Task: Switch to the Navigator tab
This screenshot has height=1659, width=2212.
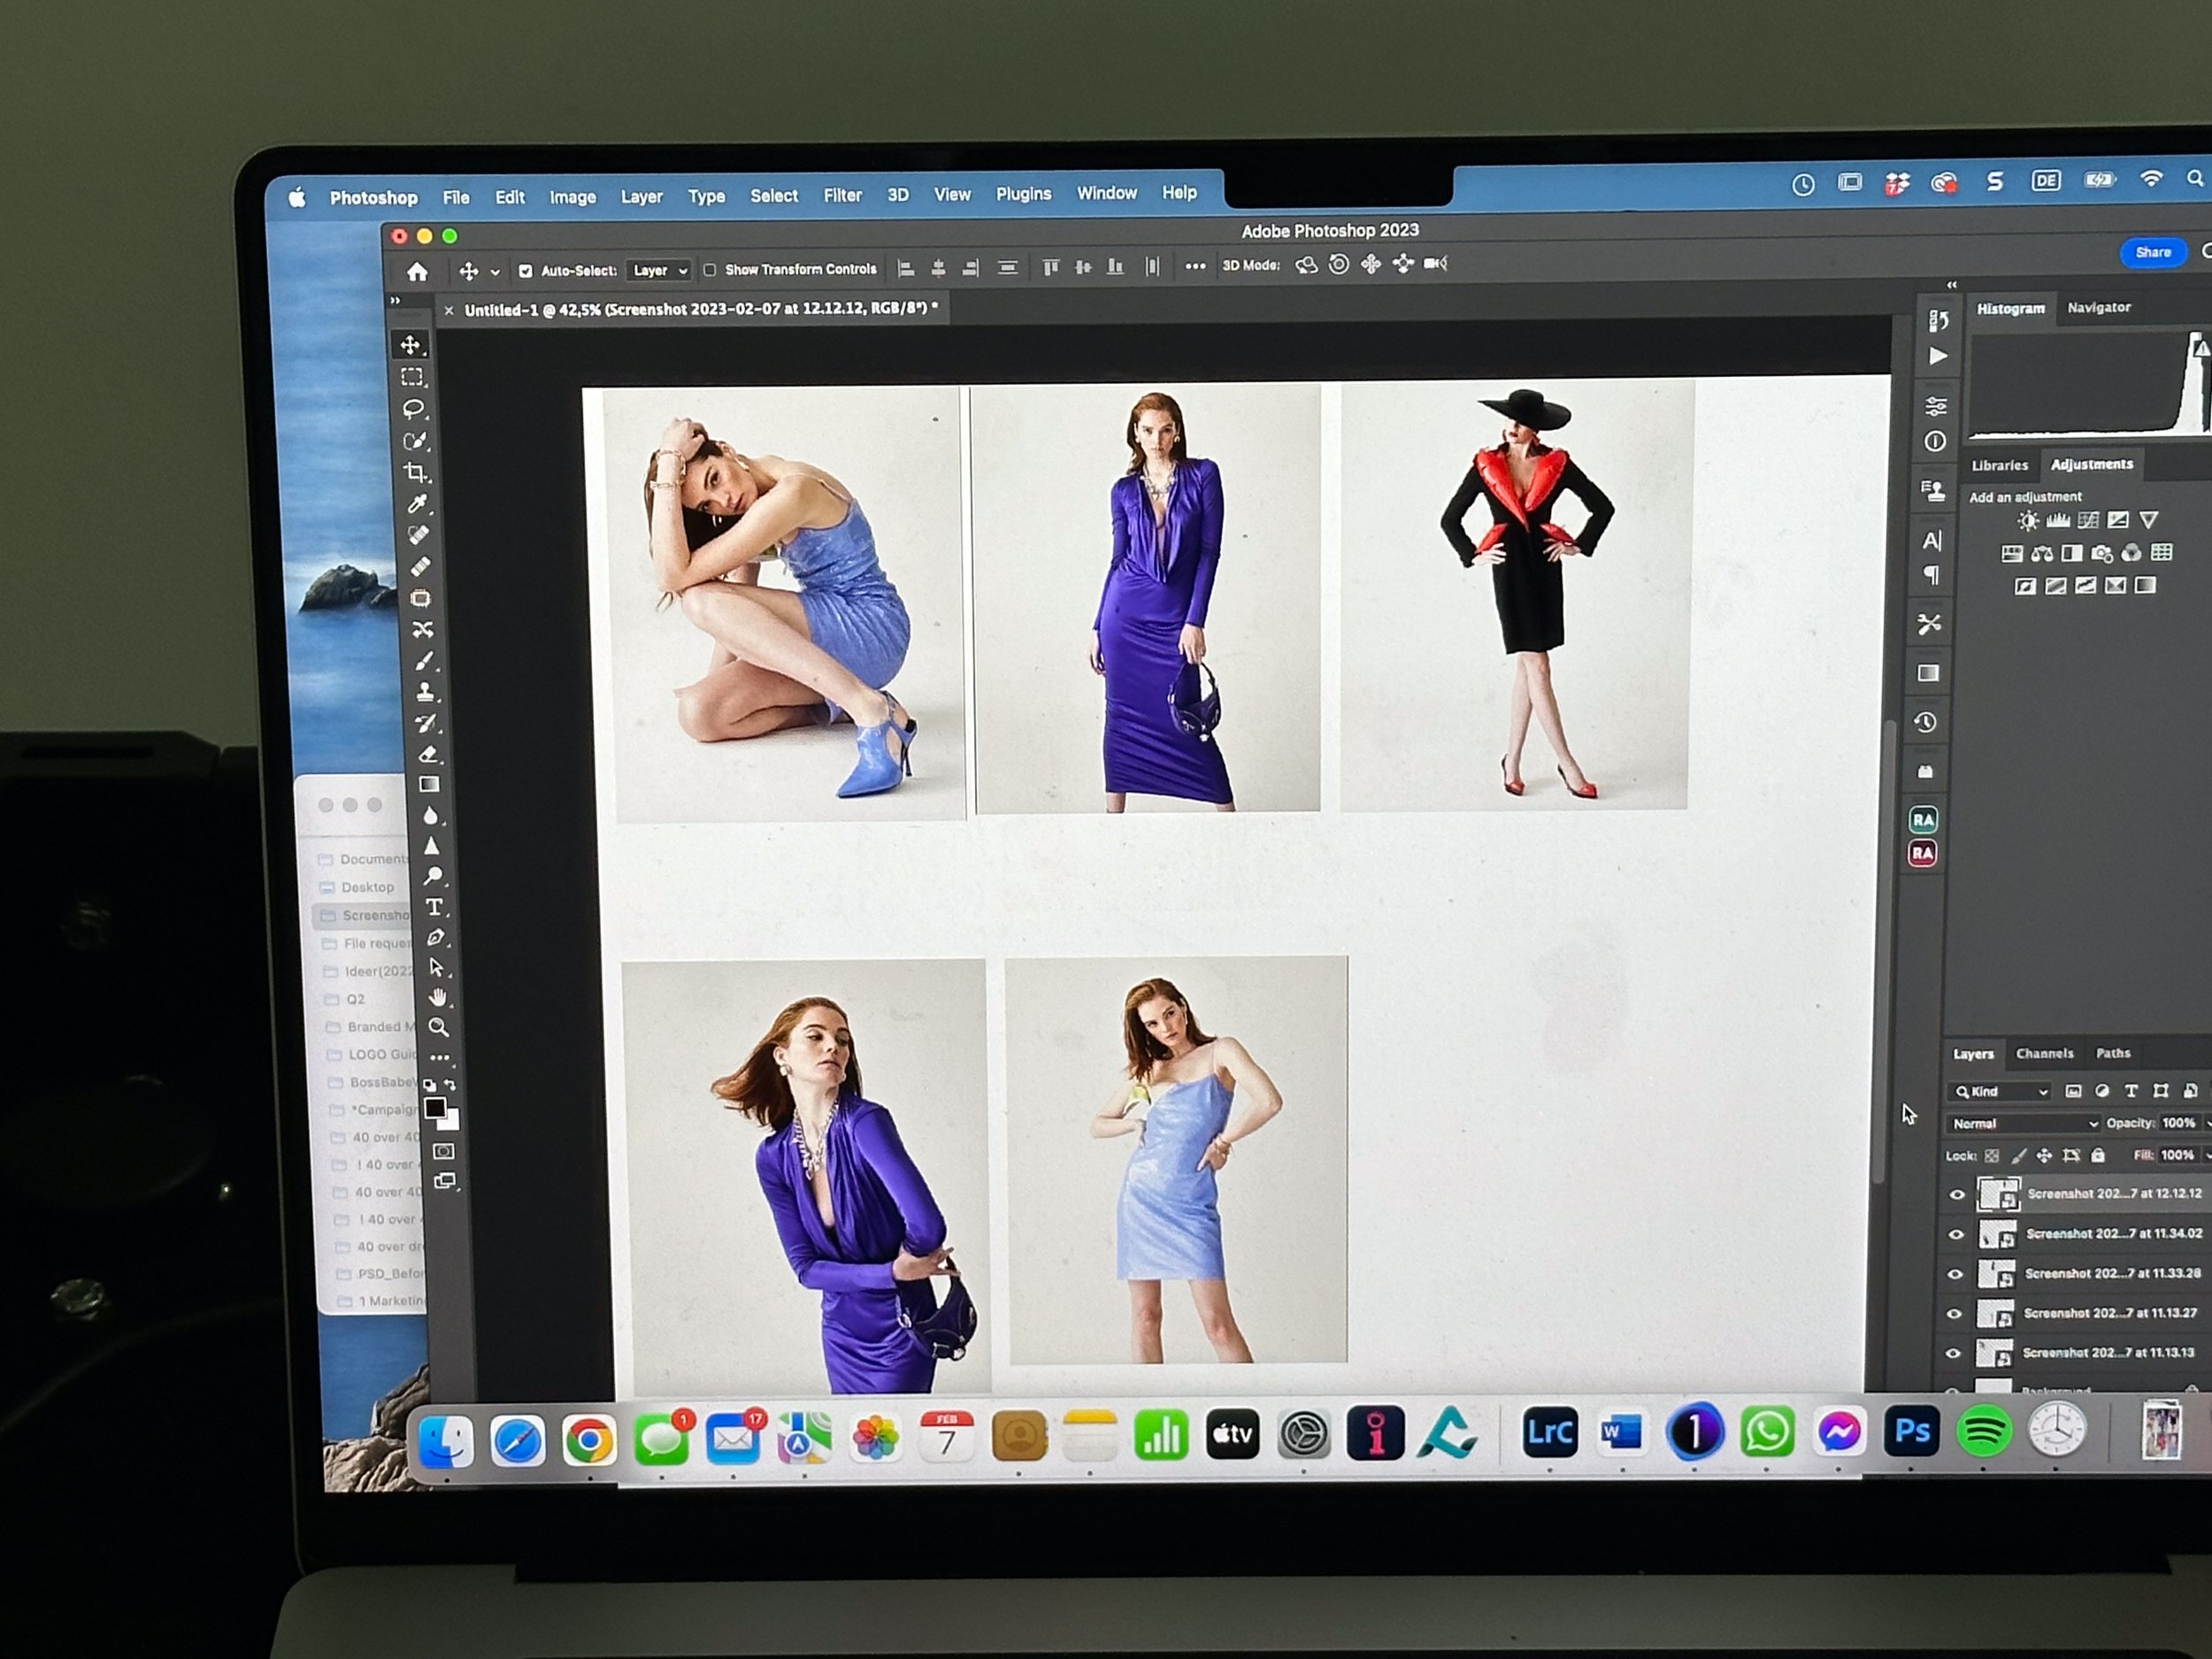Action: click(x=2098, y=307)
